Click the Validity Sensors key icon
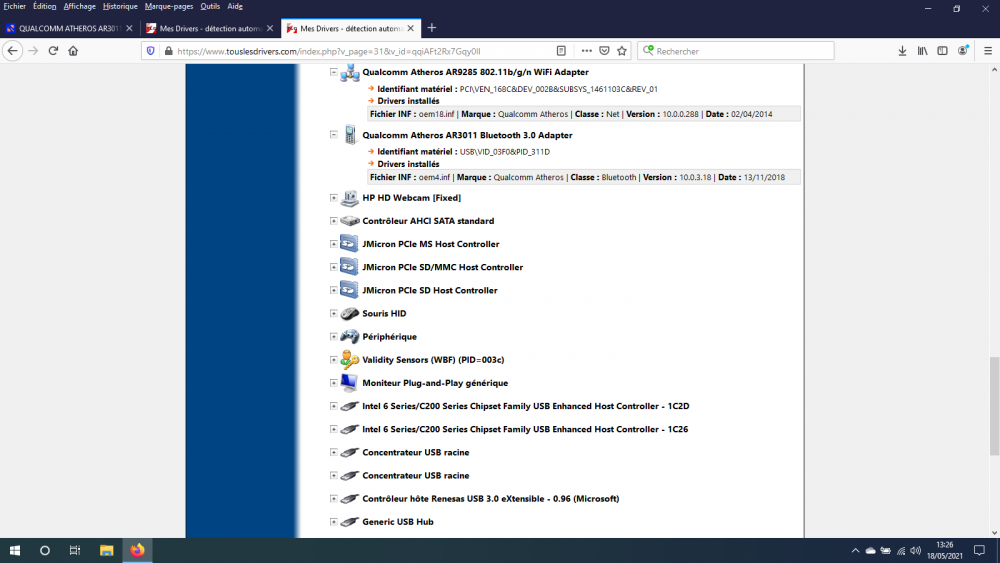This screenshot has height=563, width=1000. point(349,360)
